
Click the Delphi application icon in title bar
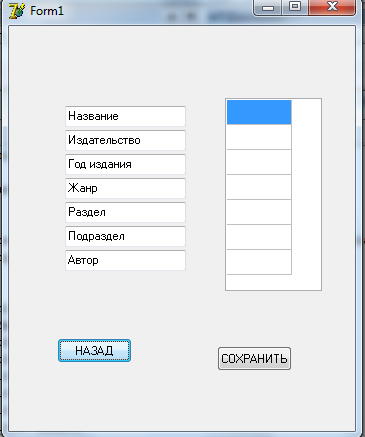(x=16, y=11)
